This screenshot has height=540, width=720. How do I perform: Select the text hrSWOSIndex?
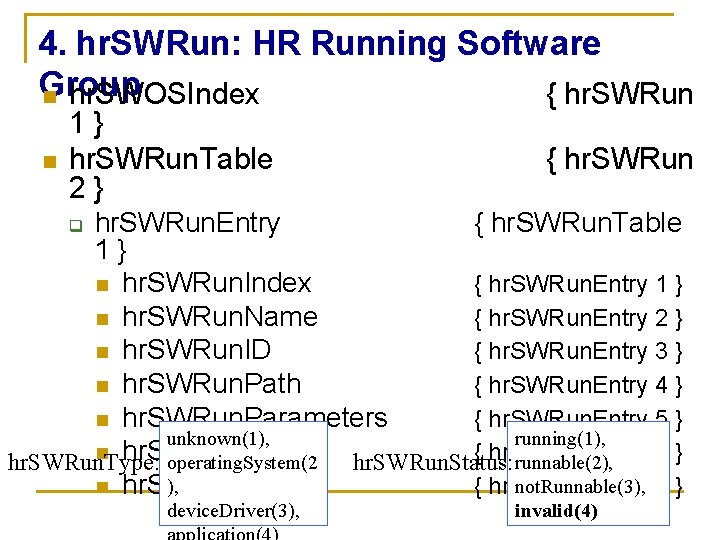pyautogui.click(x=164, y=94)
